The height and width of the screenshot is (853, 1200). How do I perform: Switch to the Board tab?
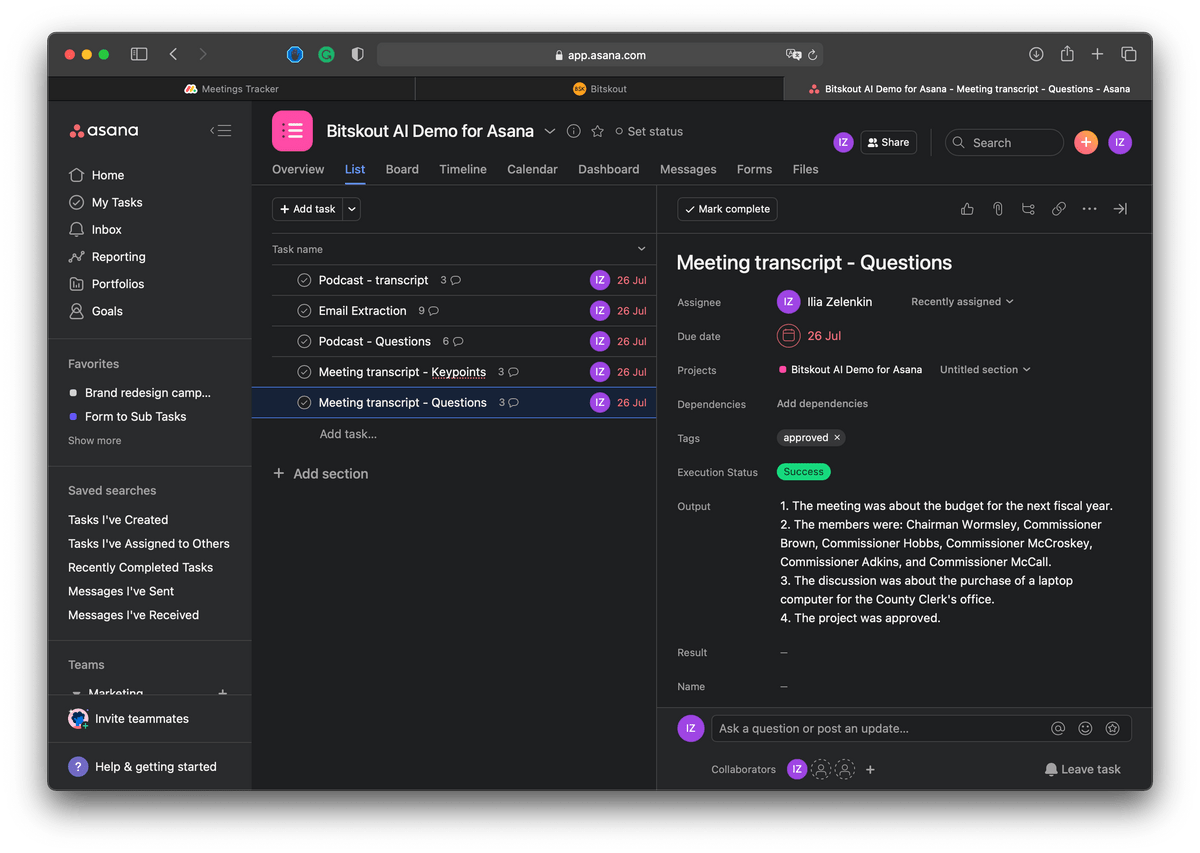pos(402,170)
